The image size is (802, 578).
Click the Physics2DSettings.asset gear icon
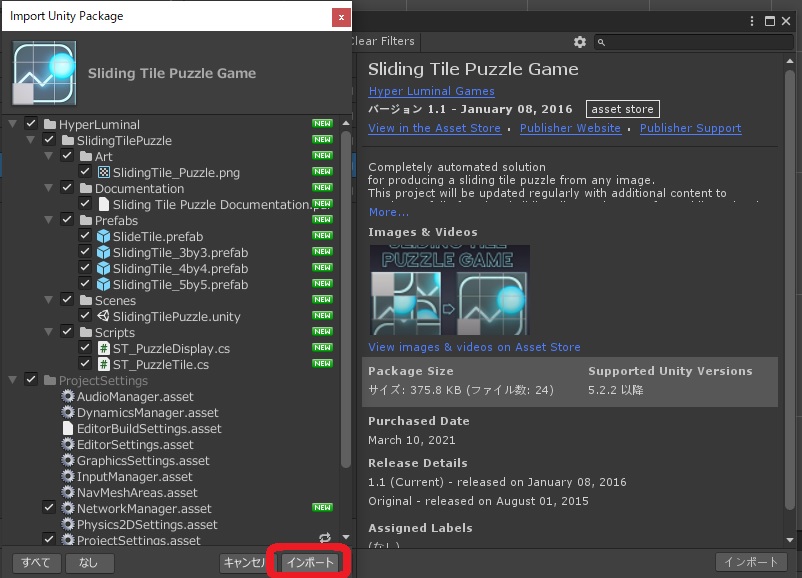pyautogui.click(x=68, y=524)
